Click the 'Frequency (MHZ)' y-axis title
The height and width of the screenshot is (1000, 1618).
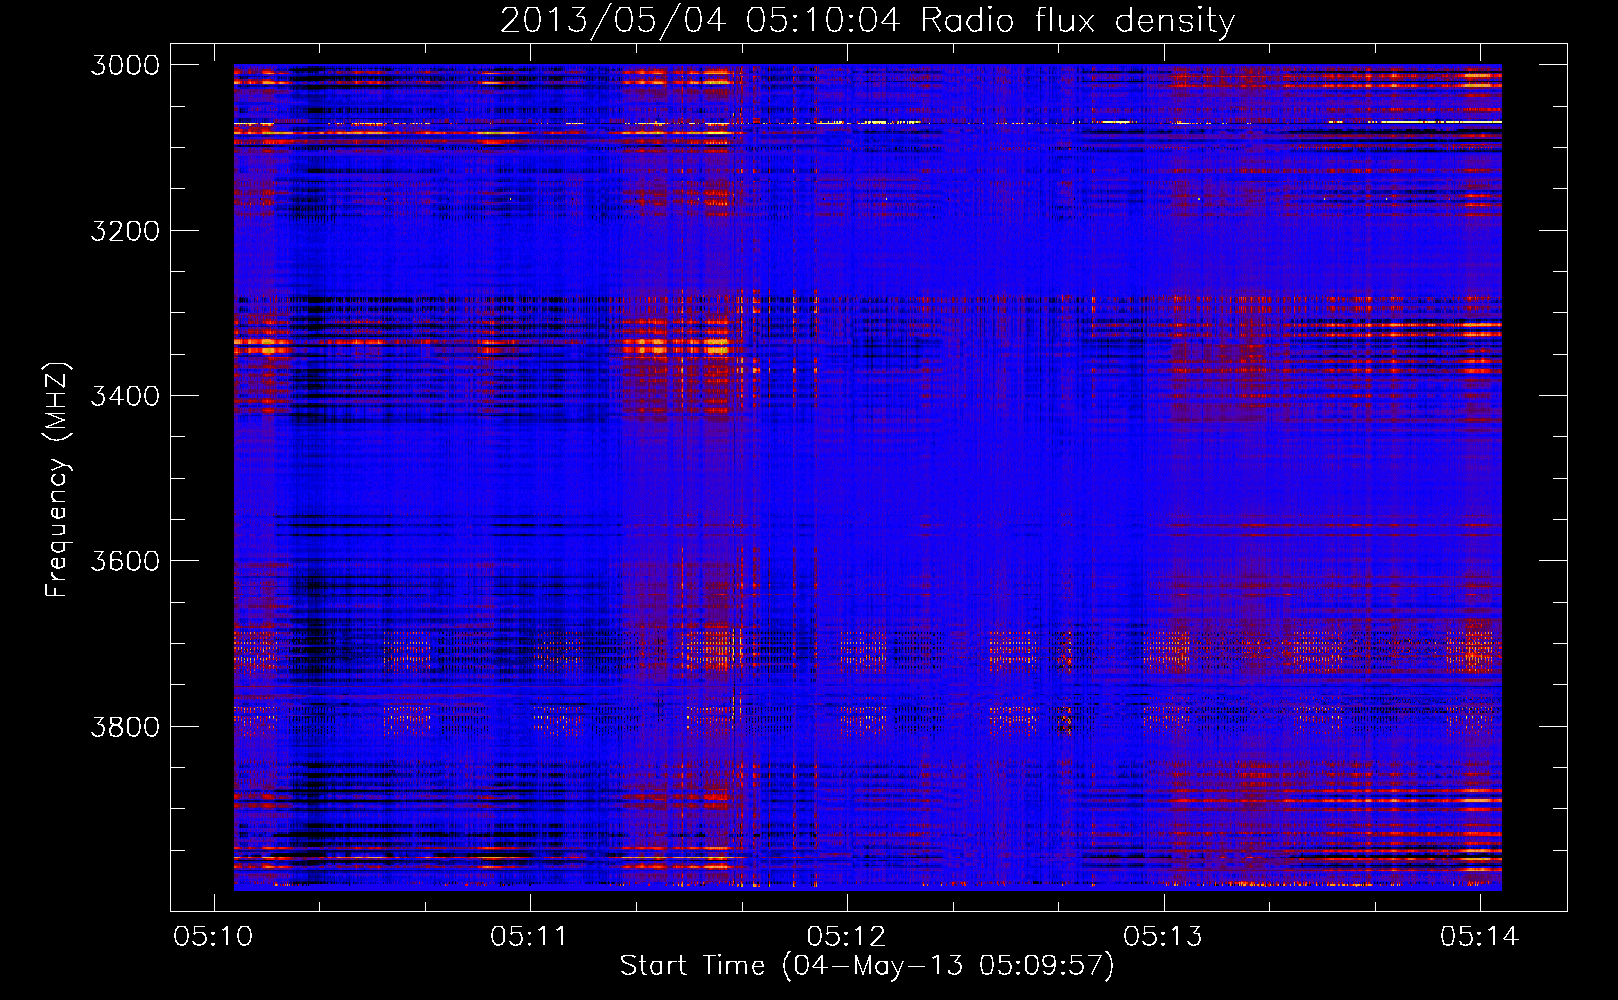(x=58, y=480)
